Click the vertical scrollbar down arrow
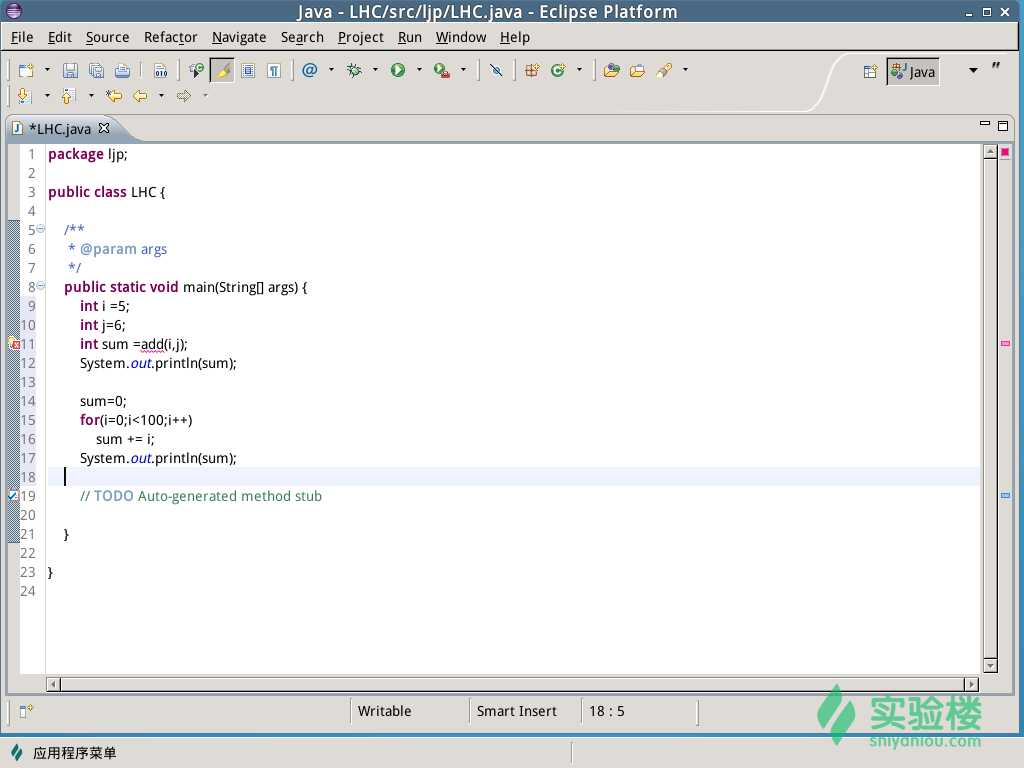This screenshot has width=1024, height=768. 990,665
